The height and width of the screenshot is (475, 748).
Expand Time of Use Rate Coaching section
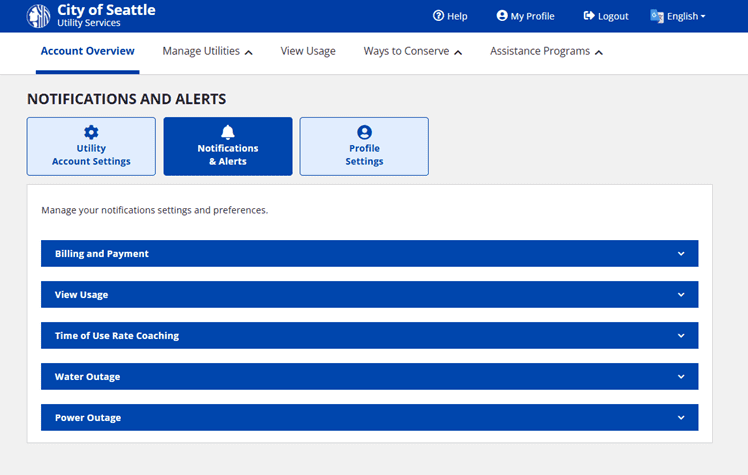click(x=369, y=336)
